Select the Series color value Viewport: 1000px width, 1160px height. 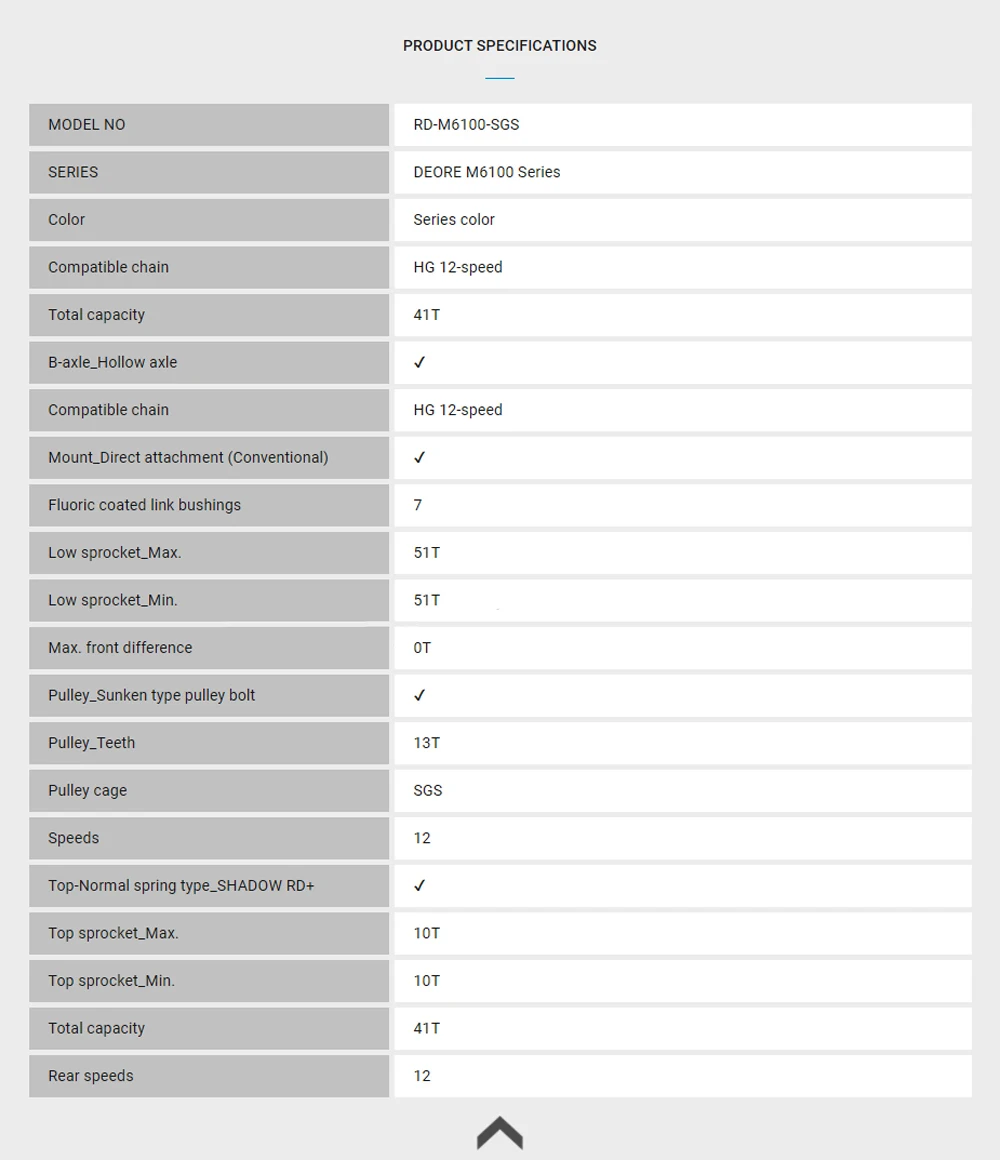[453, 220]
